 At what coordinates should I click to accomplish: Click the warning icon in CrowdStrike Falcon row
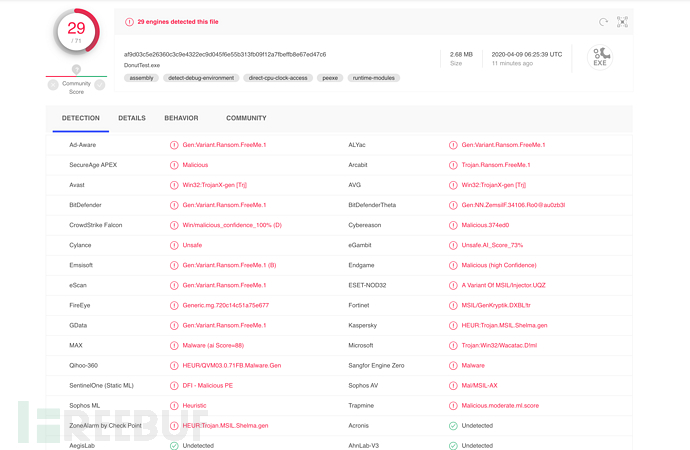coord(174,225)
